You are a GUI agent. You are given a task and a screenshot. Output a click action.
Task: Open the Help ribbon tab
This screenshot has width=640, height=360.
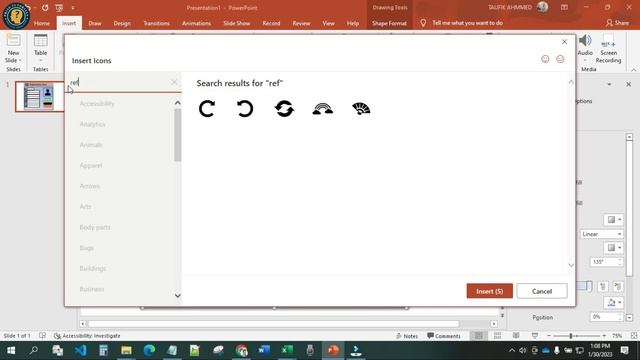point(353,23)
